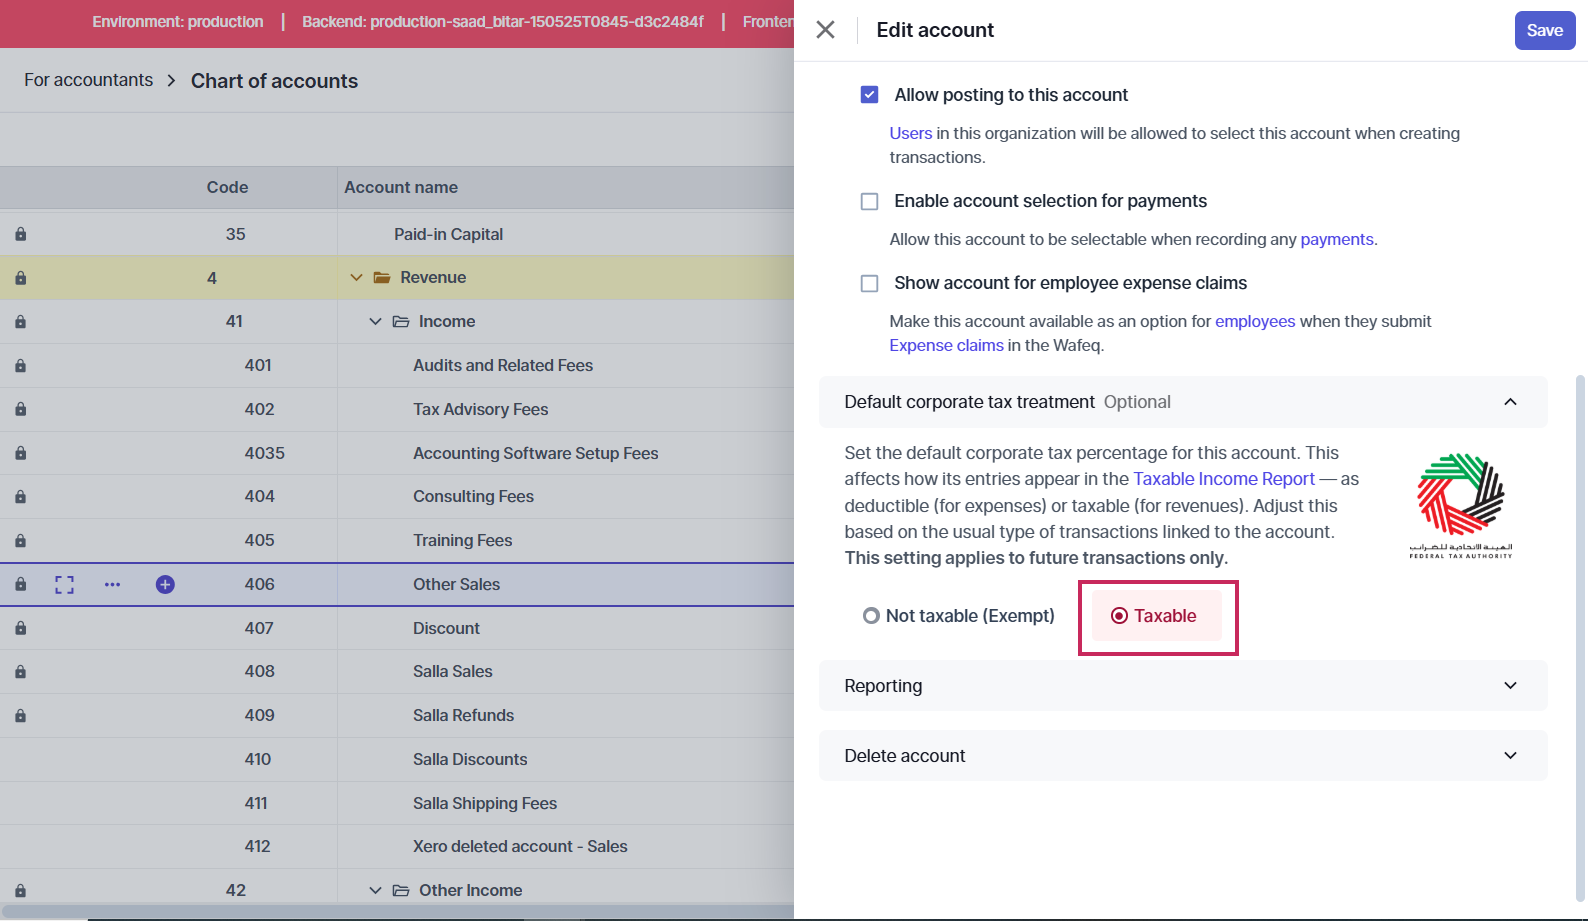Click the Federal Tax Authority logo
Viewport: 1588px width, 921px height.
(x=1460, y=504)
